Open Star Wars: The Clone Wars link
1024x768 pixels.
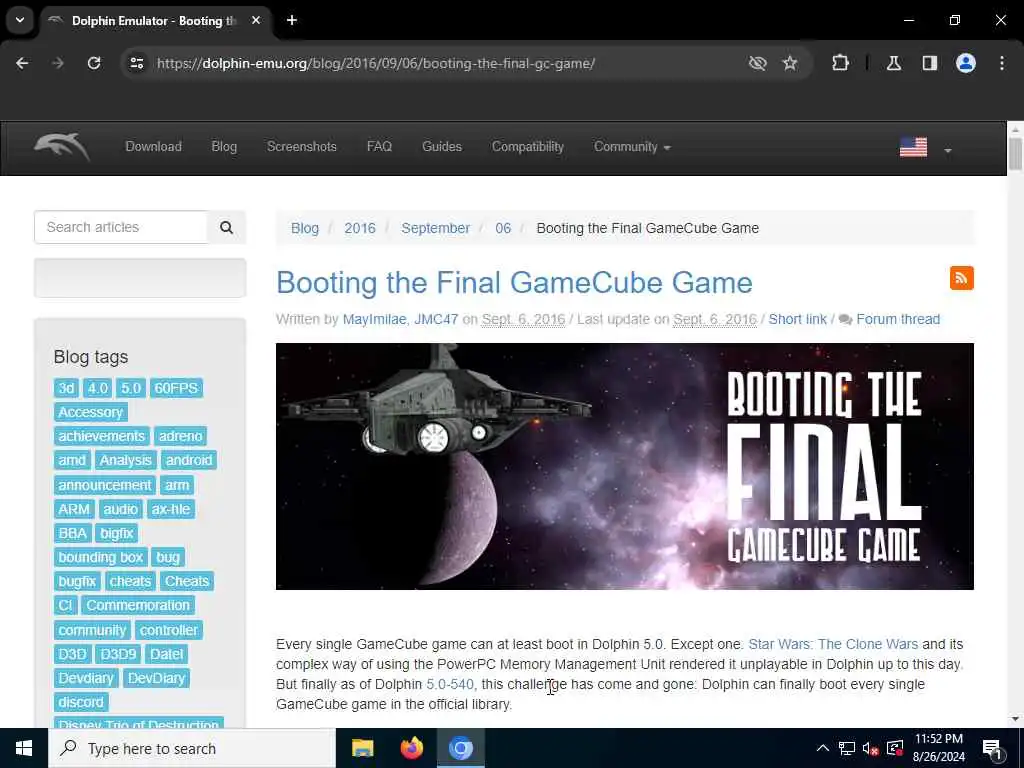[833, 645]
